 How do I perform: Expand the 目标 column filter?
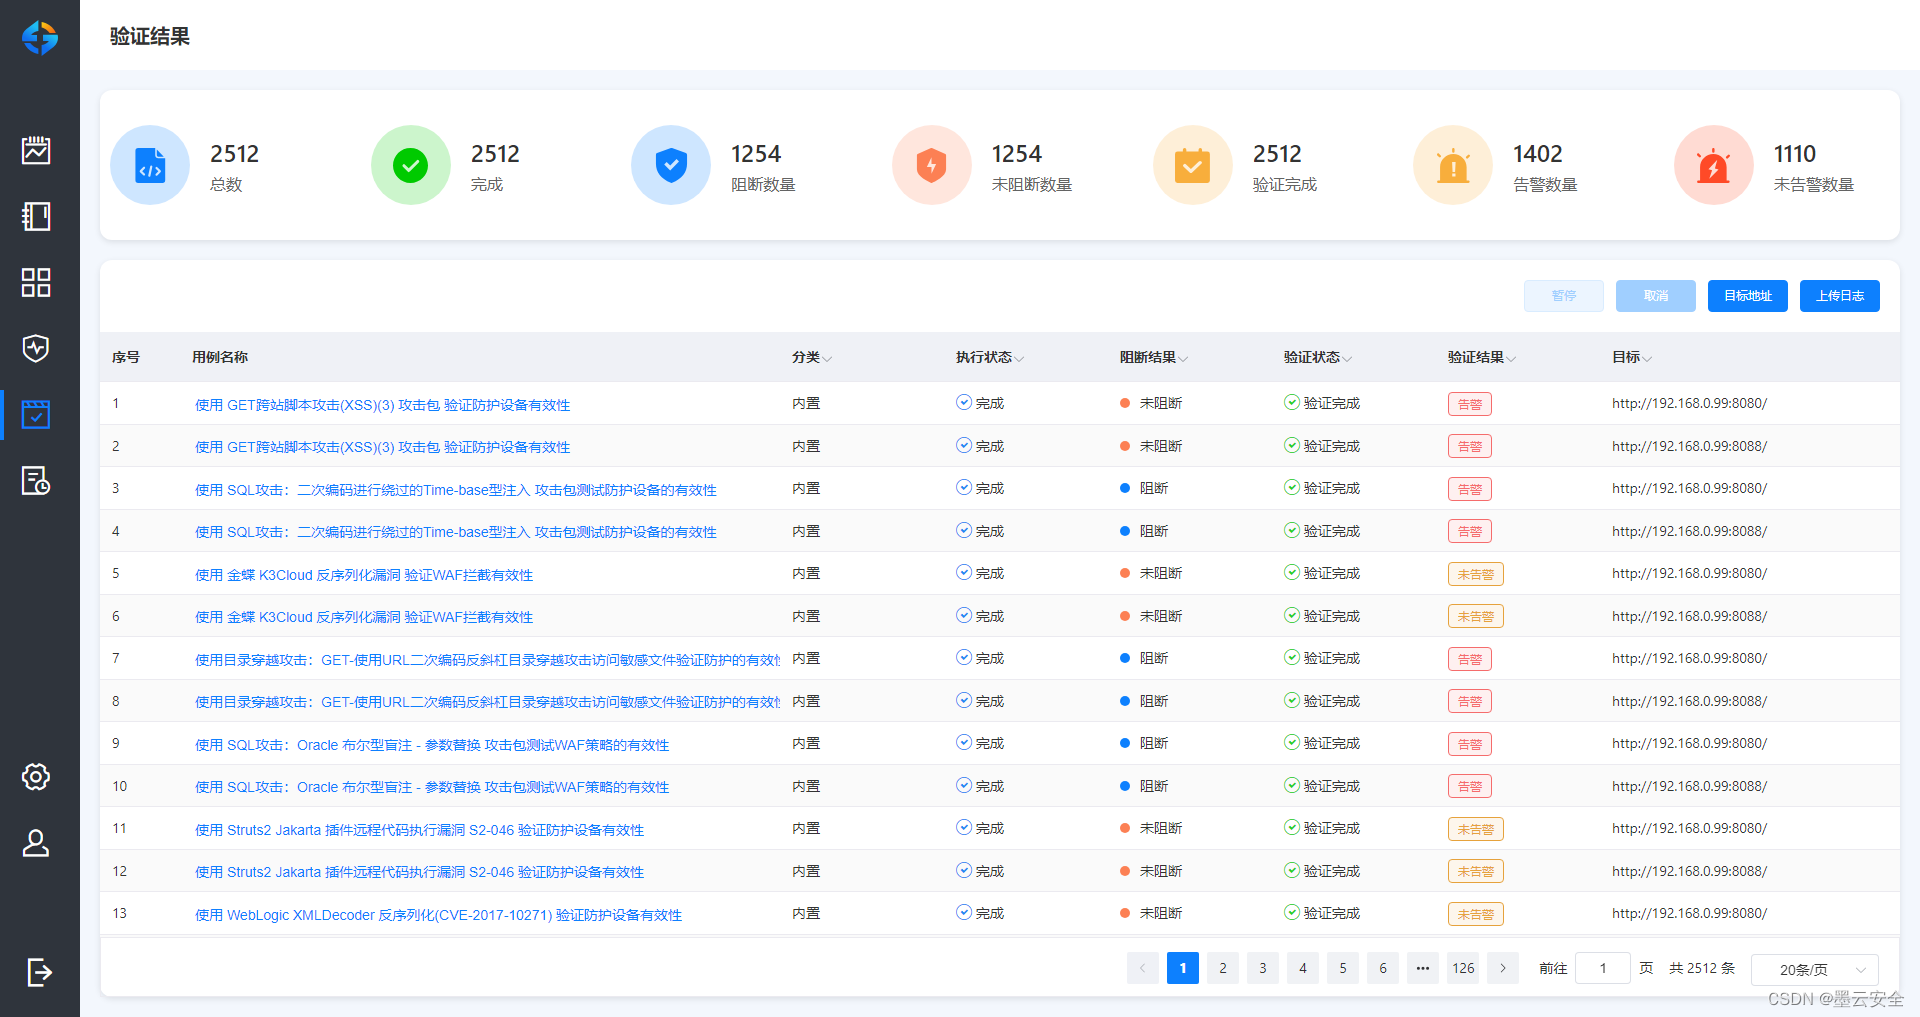click(1647, 358)
